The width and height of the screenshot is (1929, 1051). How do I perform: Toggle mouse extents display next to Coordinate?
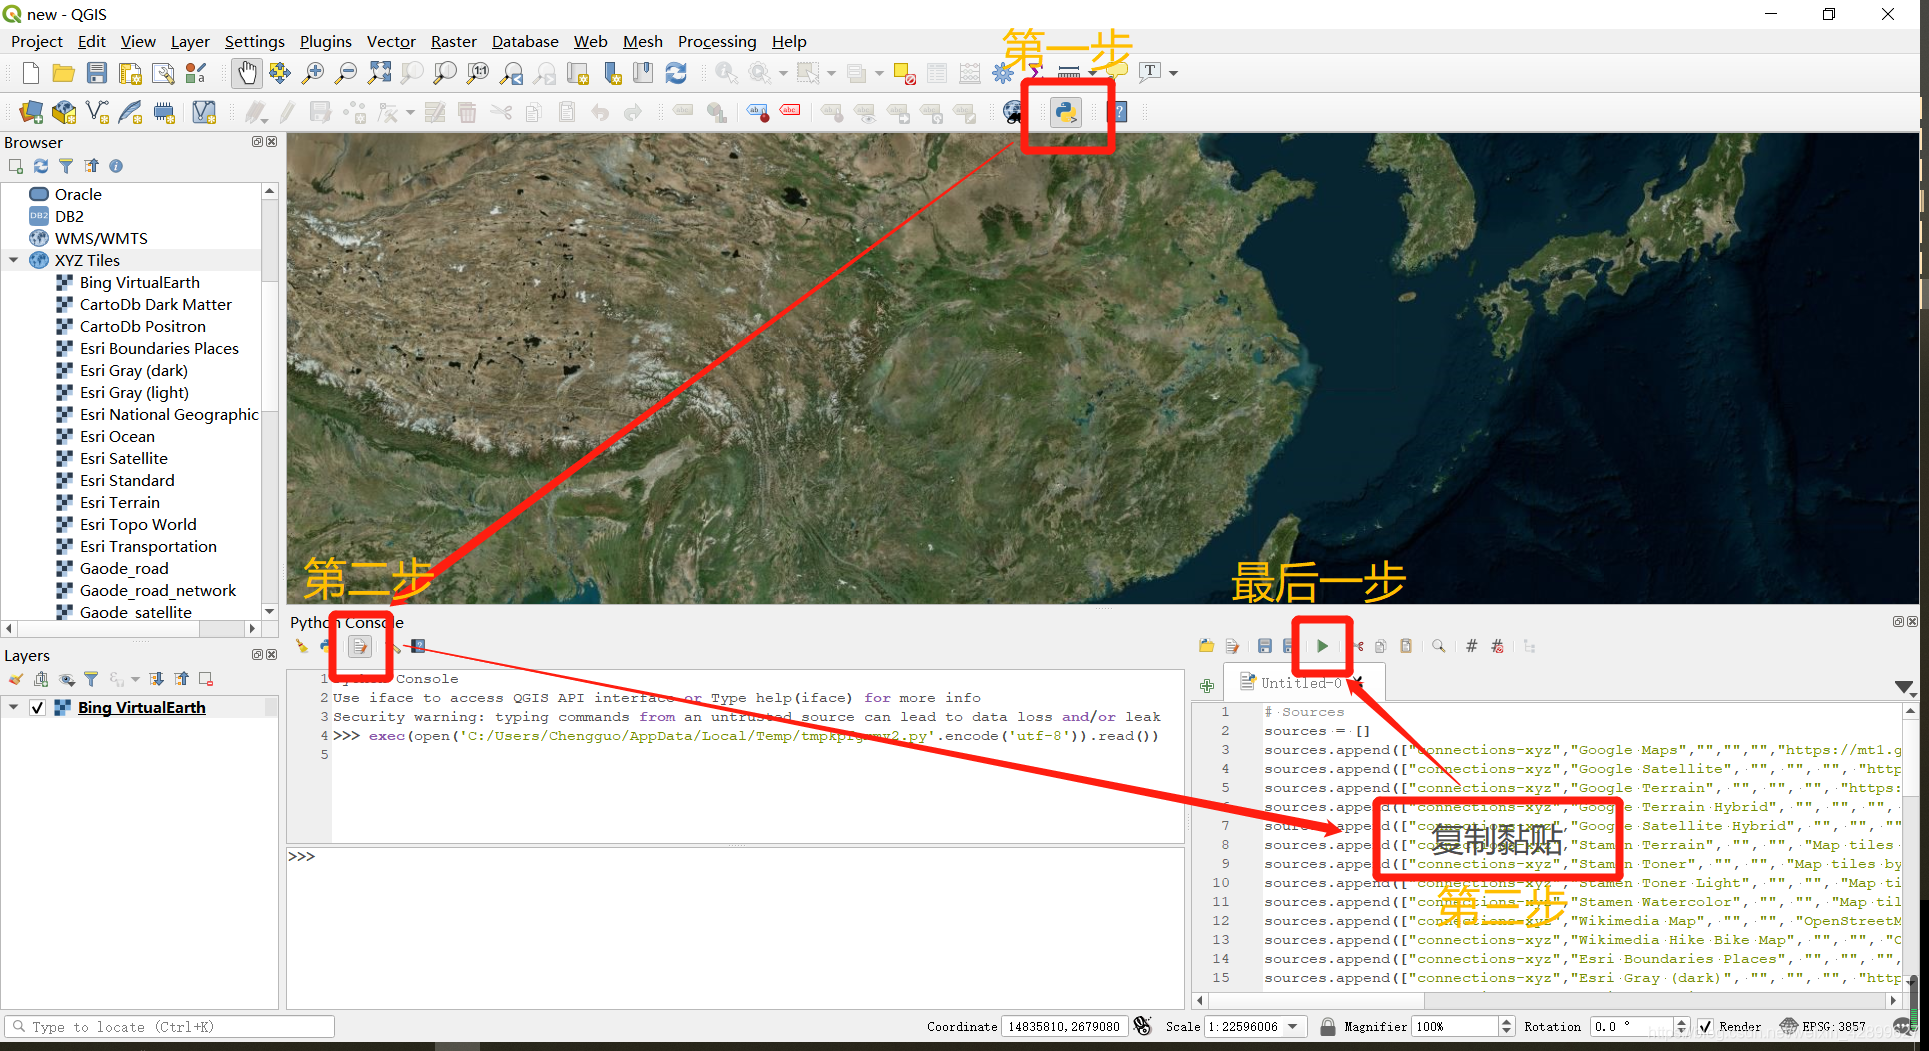1142,1027
